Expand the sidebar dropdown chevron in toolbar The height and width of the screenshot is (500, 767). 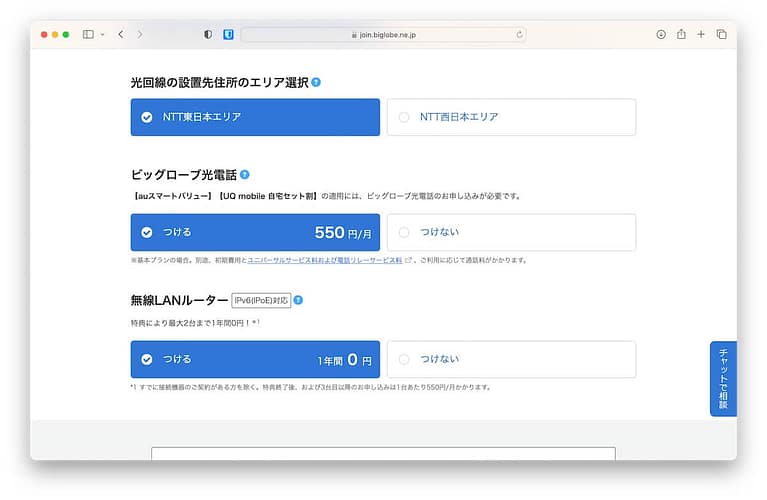[101, 34]
